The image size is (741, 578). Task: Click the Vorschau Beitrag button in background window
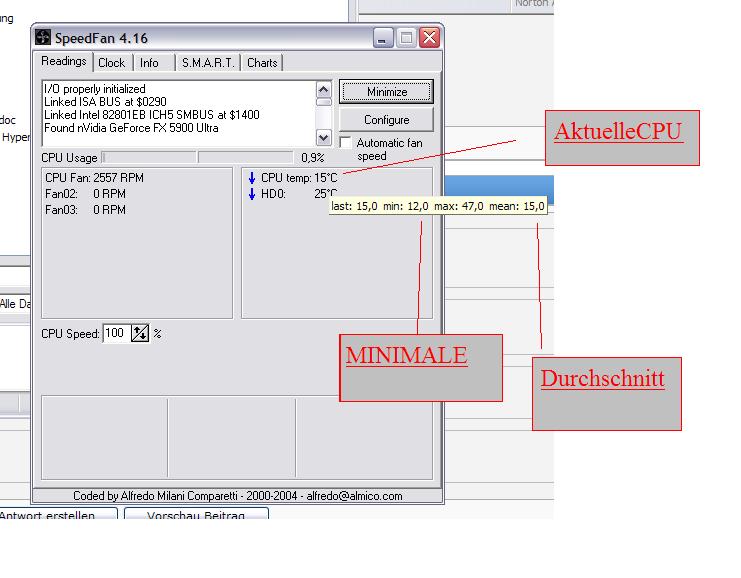pos(196,514)
